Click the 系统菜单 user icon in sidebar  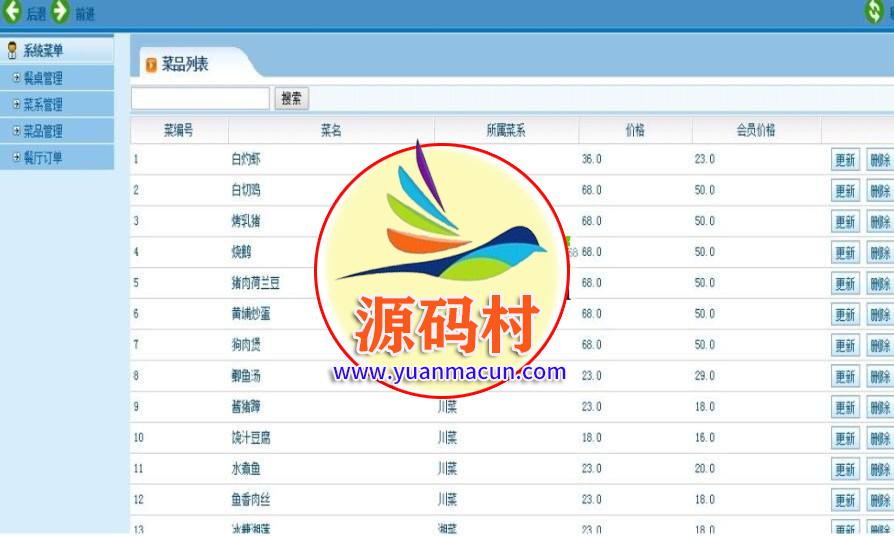[12, 51]
